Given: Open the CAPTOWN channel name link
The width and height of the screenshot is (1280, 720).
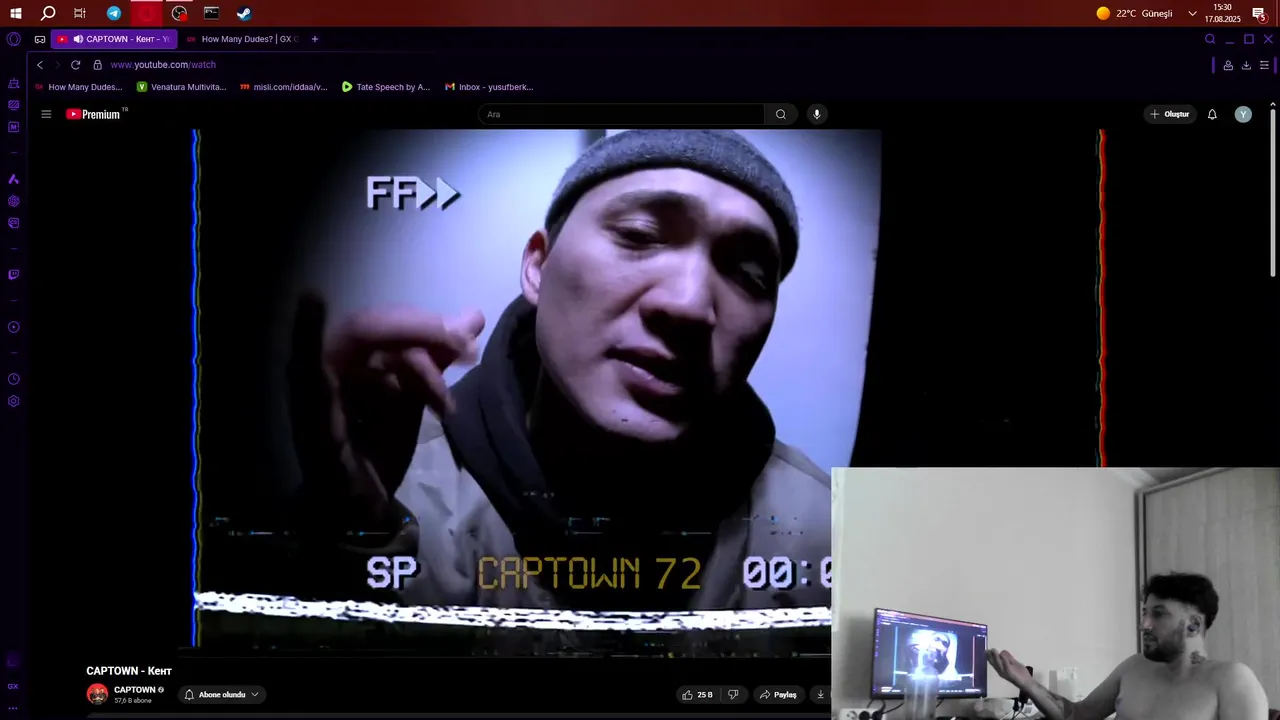Looking at the screenshot, I should pyautogui.click(x=134, y=689).
